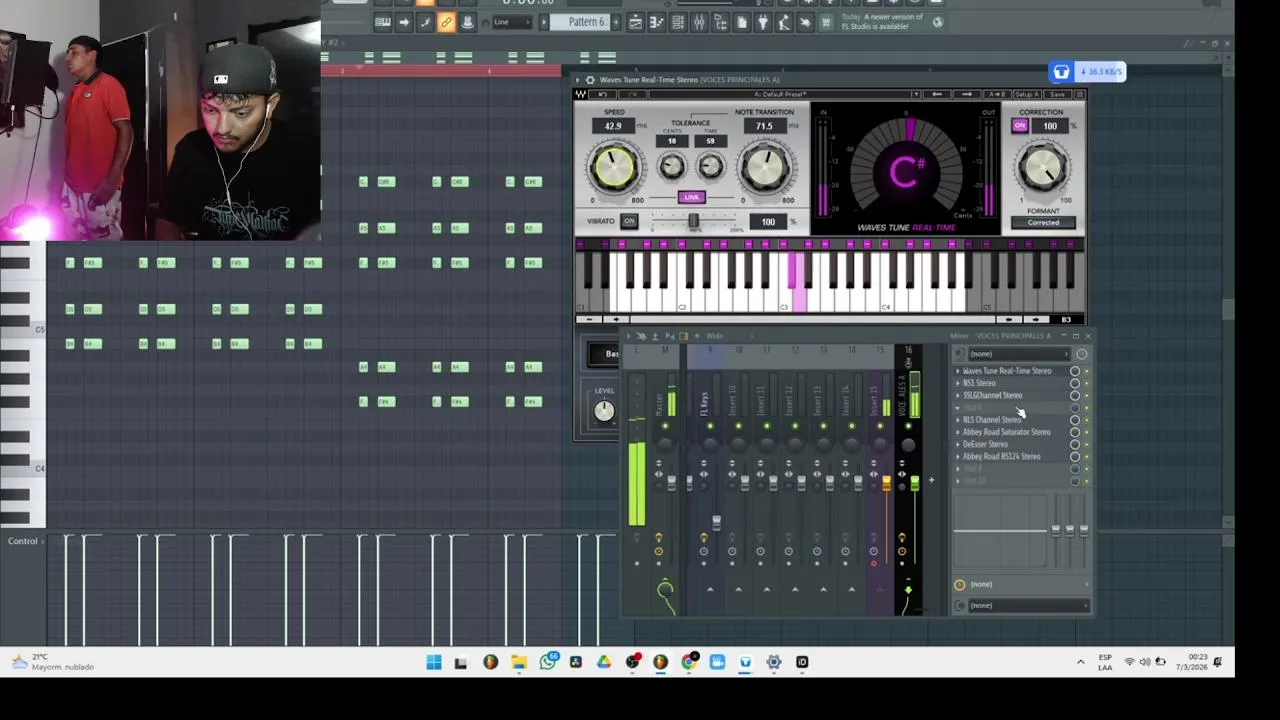This screenshot has width=1280, height=720.
Task: Click the typing keyboard to piano icon
Action: (383, 22)
